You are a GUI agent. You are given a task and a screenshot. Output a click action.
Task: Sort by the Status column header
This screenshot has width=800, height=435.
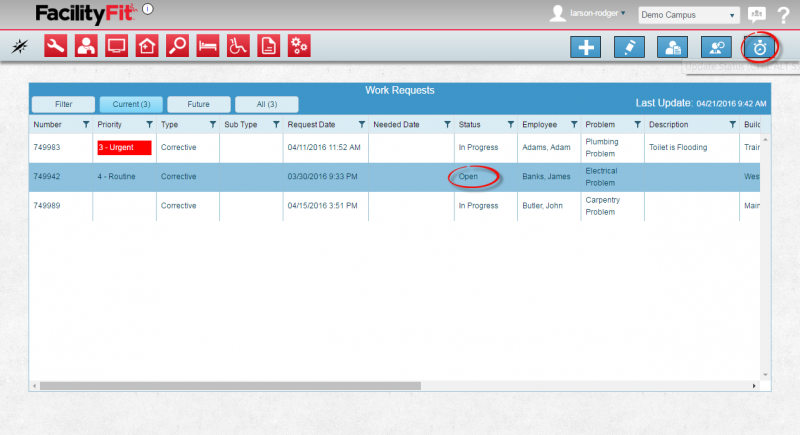click(469, 124)
